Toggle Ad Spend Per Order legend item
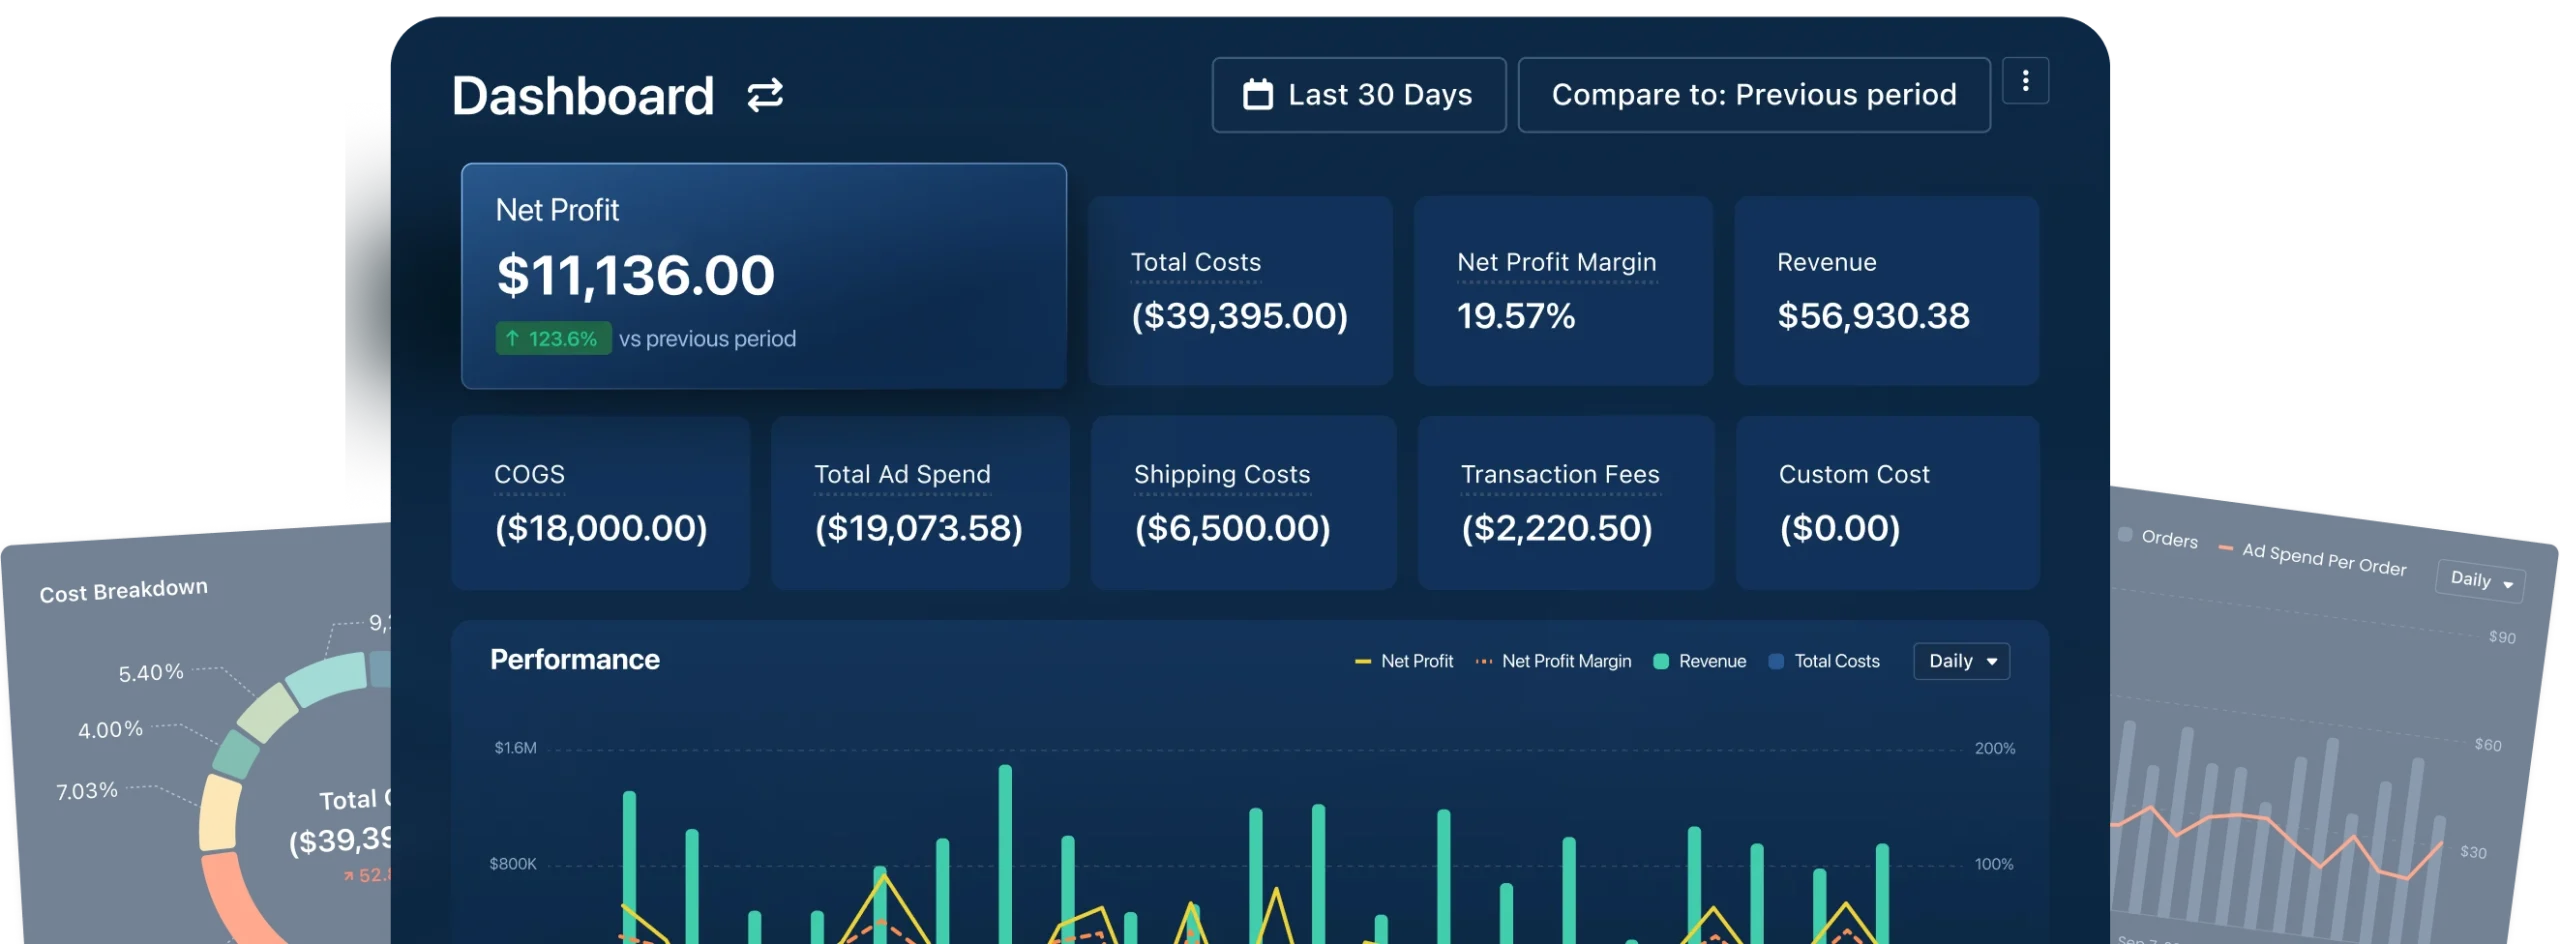The width and height of the screenshot is (2560, 944). coord(2312,558)
